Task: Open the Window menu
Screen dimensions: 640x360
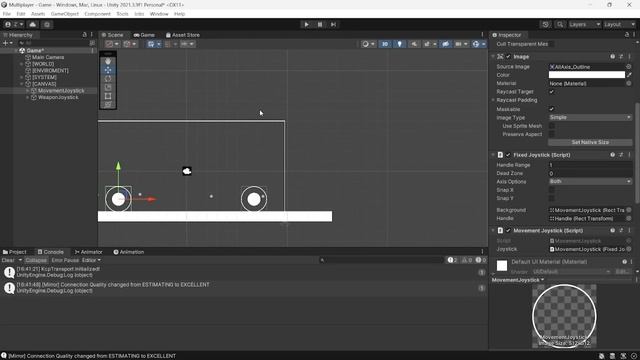Action: (159, 14)
